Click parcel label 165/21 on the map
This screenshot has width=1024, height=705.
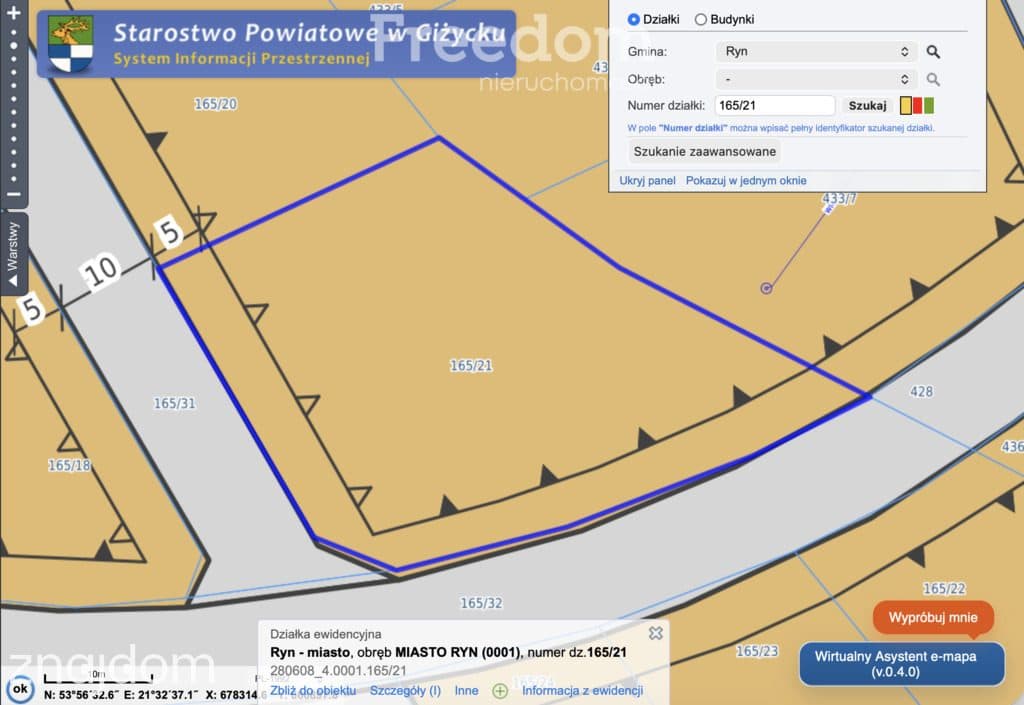[x=471, y=366]
